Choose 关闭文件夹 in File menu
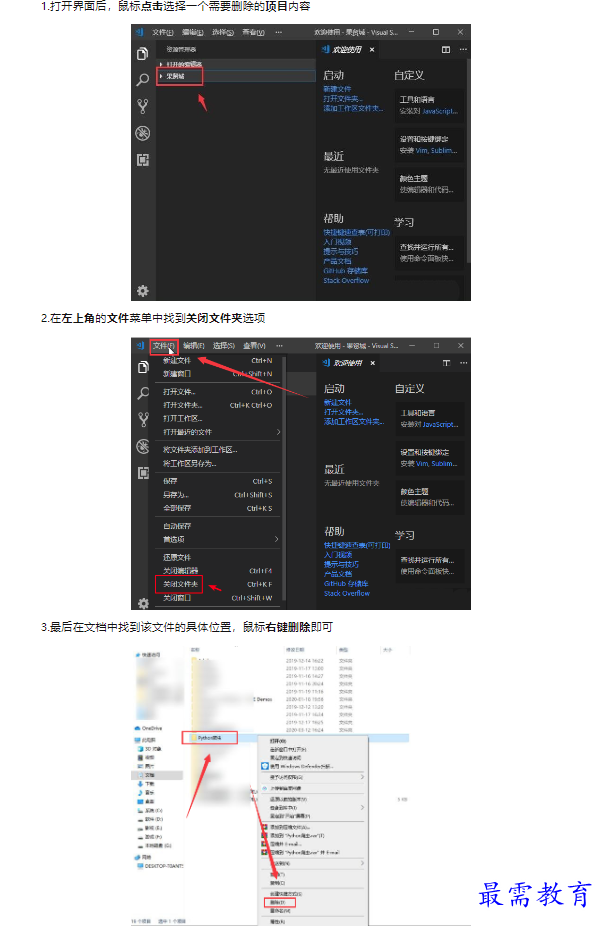This screenshot has height=926, width=600. tap(219, 584)
